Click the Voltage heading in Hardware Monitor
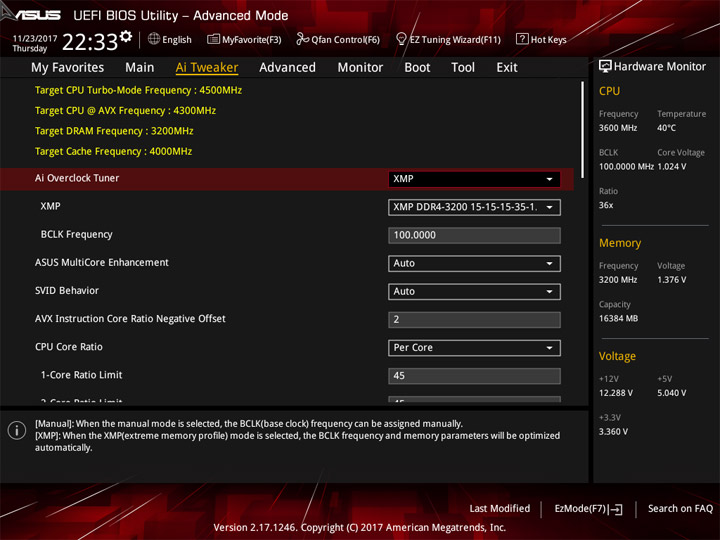 (x=617, y=356)
